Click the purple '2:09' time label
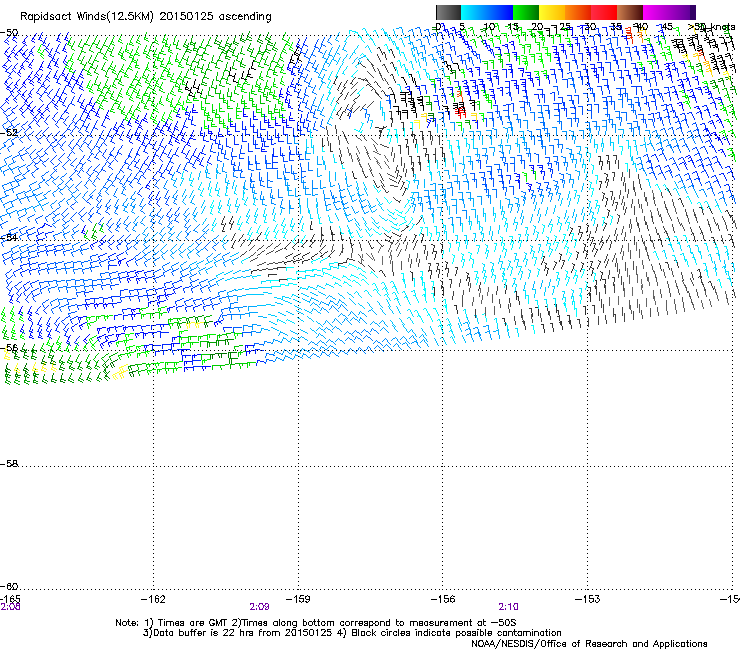 click(259, 607)
